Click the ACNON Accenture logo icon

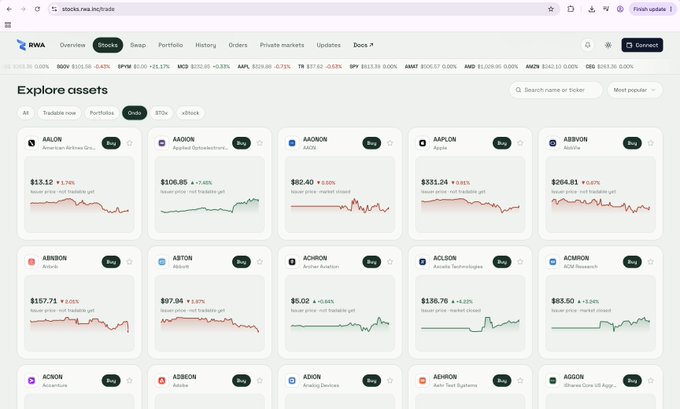point(31,380)
